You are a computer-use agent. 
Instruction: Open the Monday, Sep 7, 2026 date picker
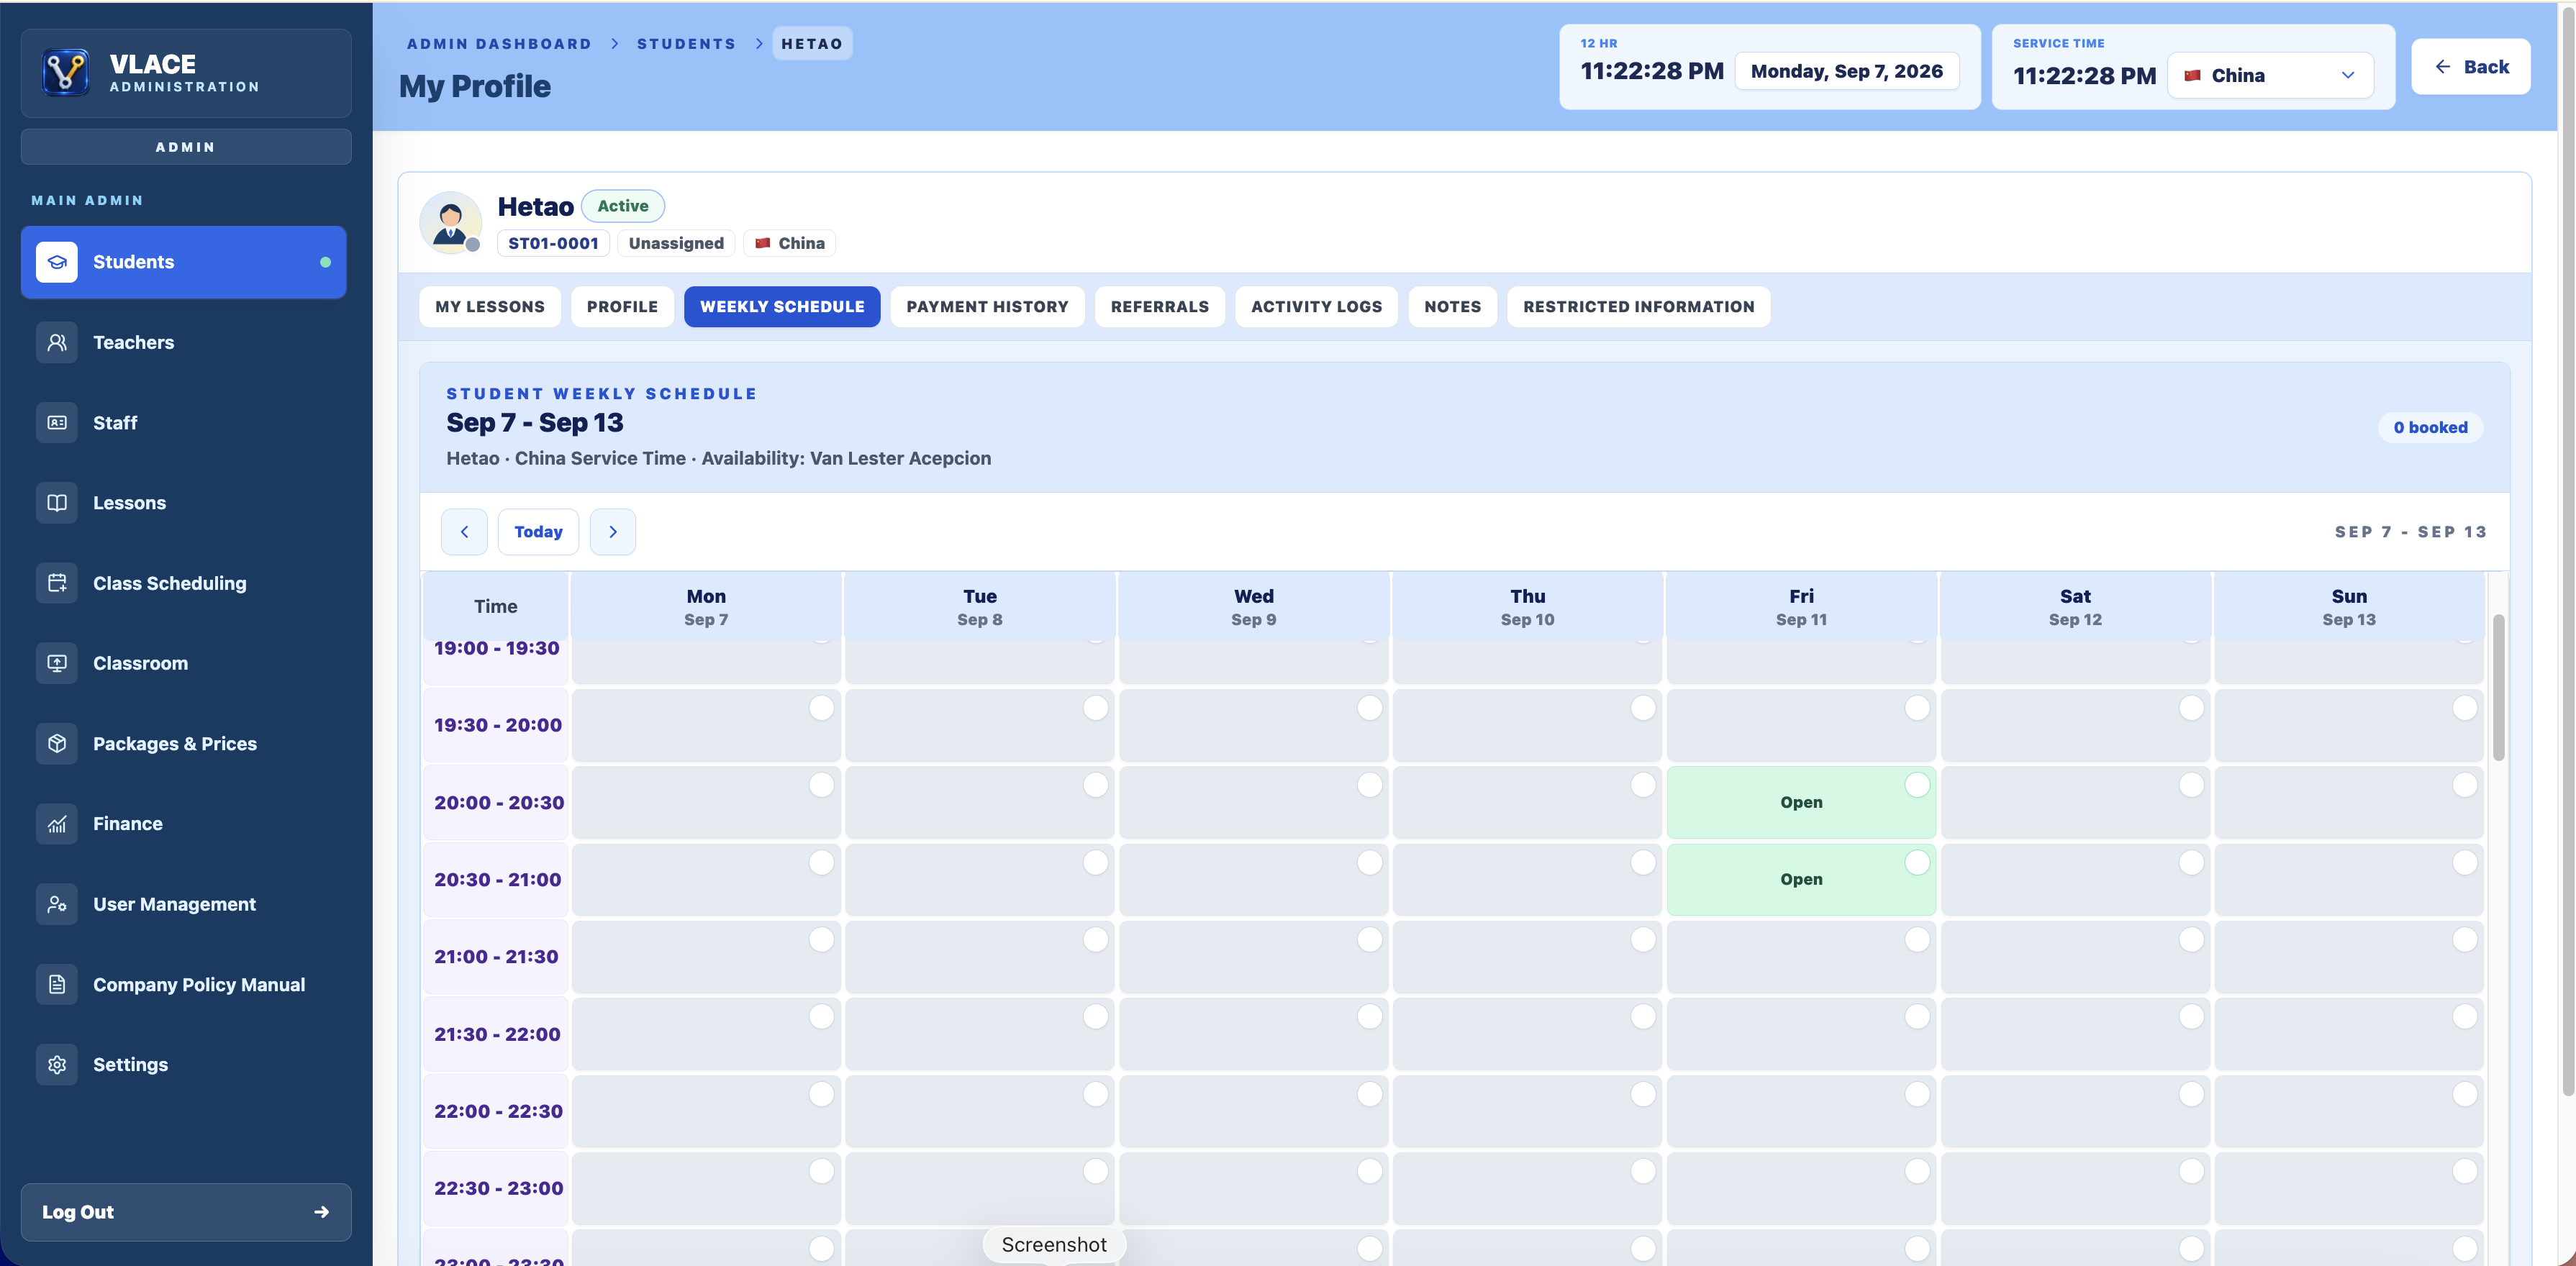point(1846,71)
